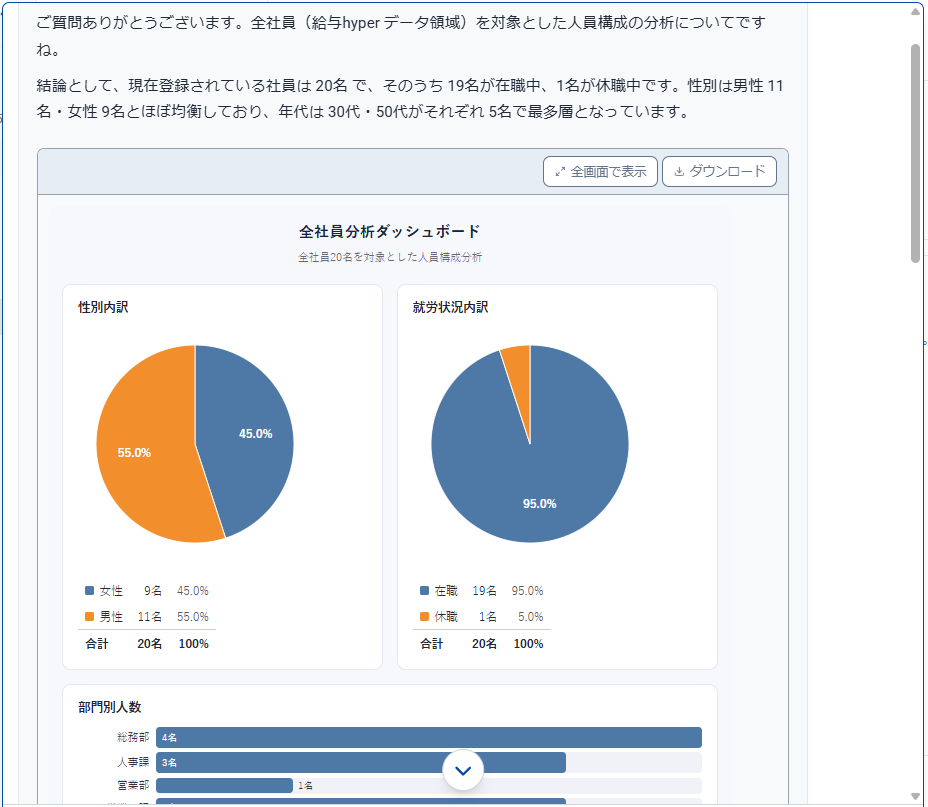Viewport: 928px width, 807px height.
Task: Click the 営業部 department label
Action: coord(133,786)
